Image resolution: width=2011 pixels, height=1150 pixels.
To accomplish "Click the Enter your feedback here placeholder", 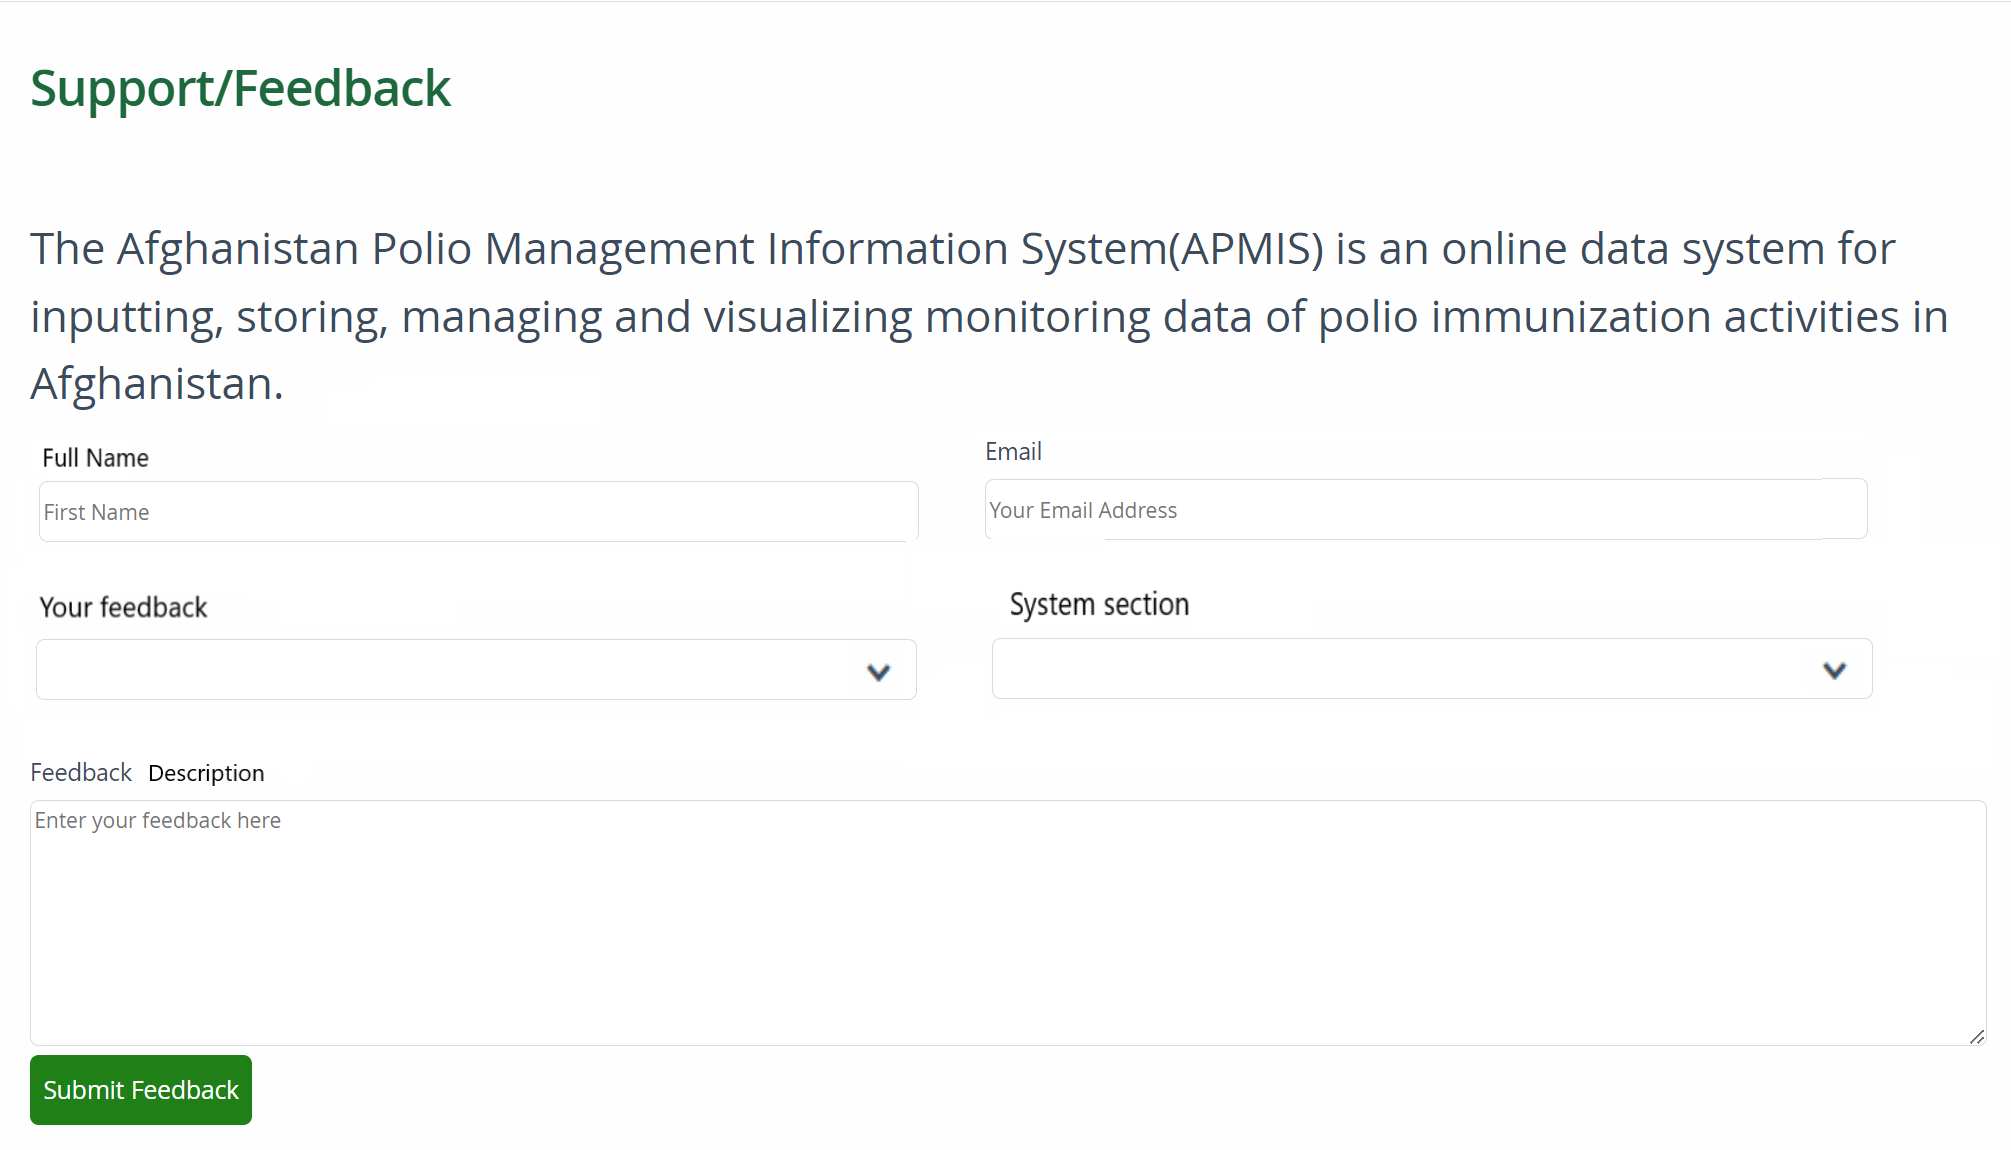I will (157, 820).
